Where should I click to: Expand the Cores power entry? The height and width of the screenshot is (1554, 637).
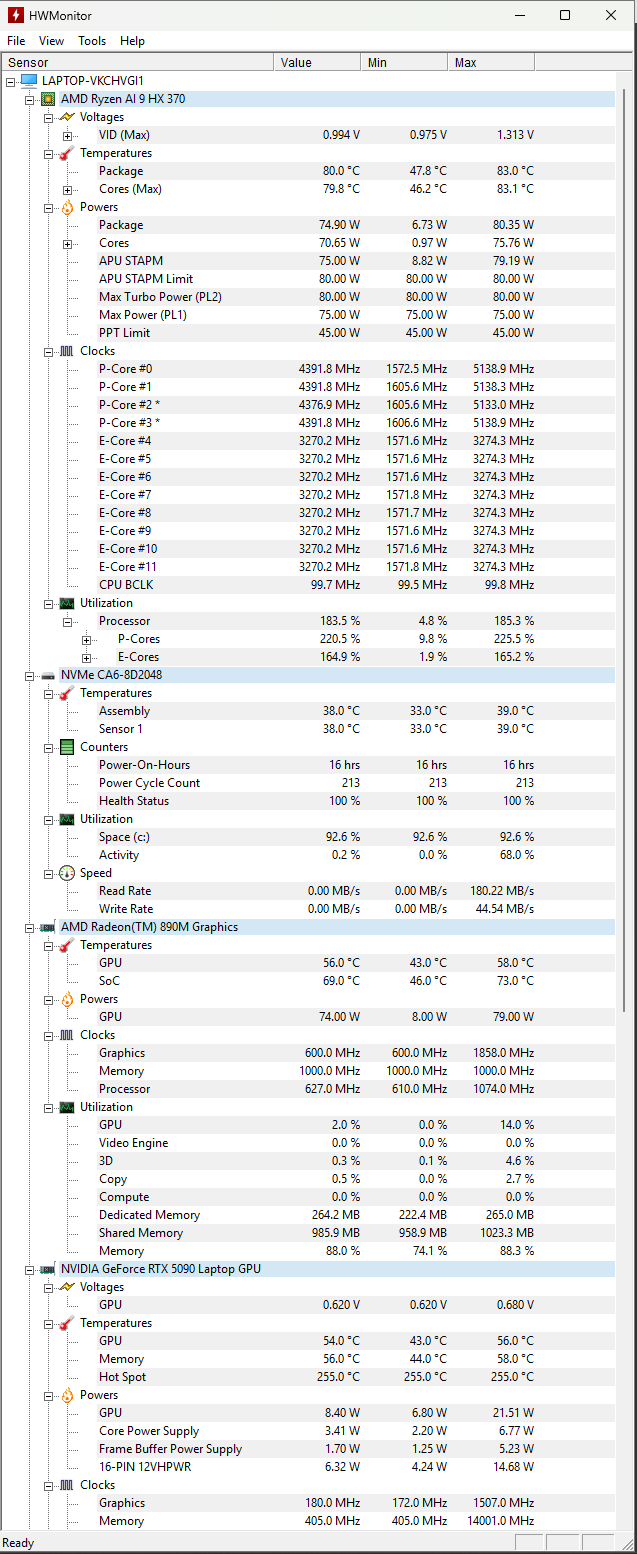tap(68, 243)
